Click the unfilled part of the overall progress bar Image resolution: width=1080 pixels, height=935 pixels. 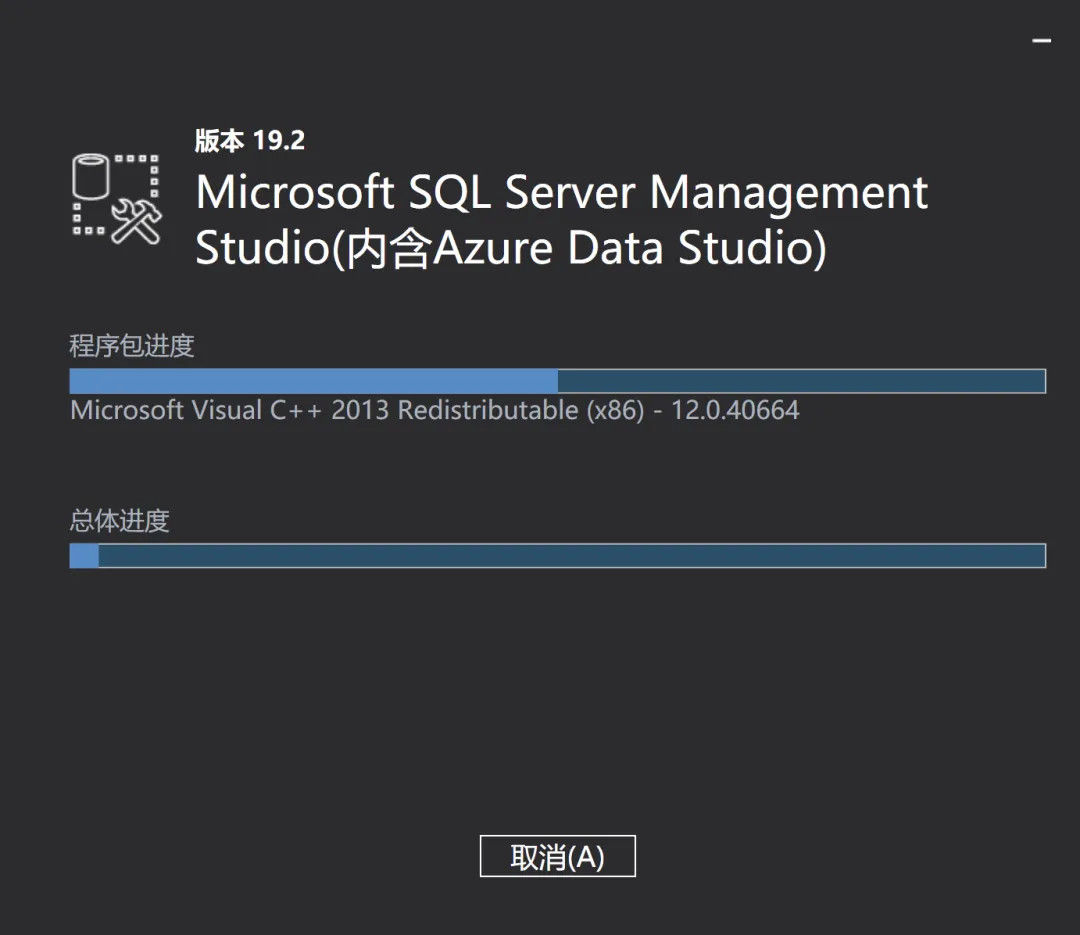572,556
